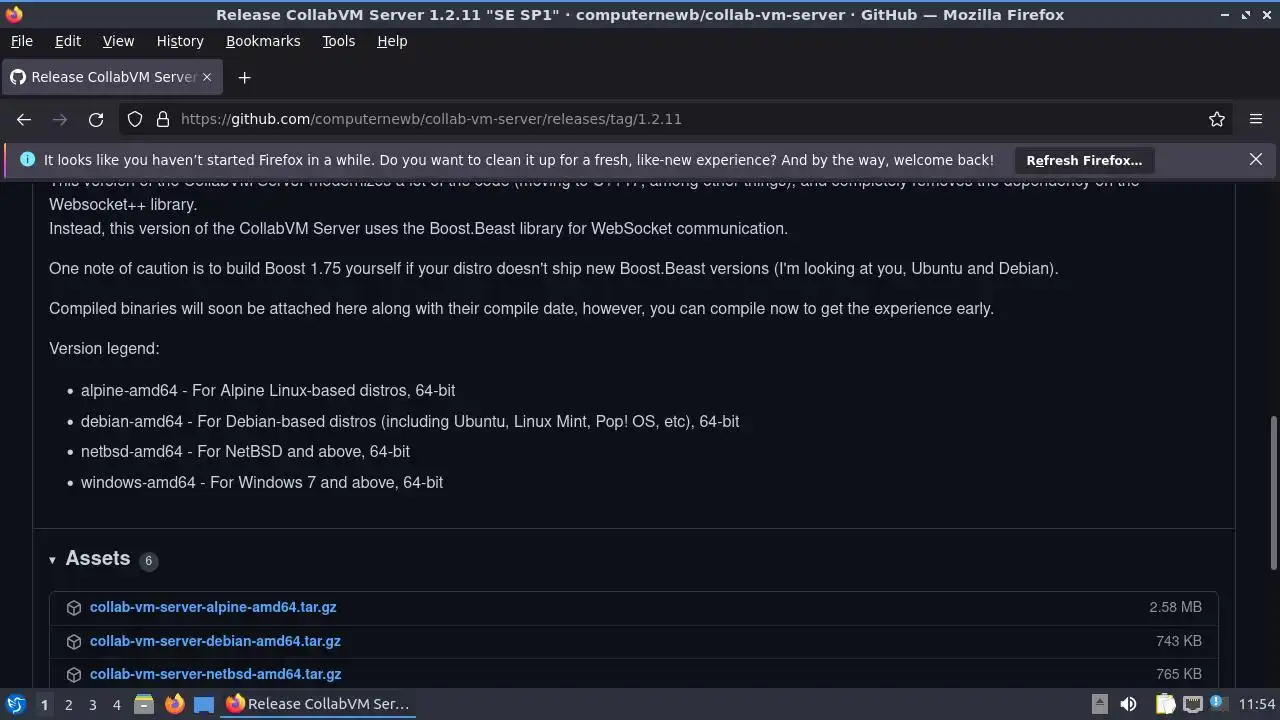The width and height of the screenshot is (1280, 720).
Task: Show site security padlock info
Action: pyautogui.click(x=163, y=119)
